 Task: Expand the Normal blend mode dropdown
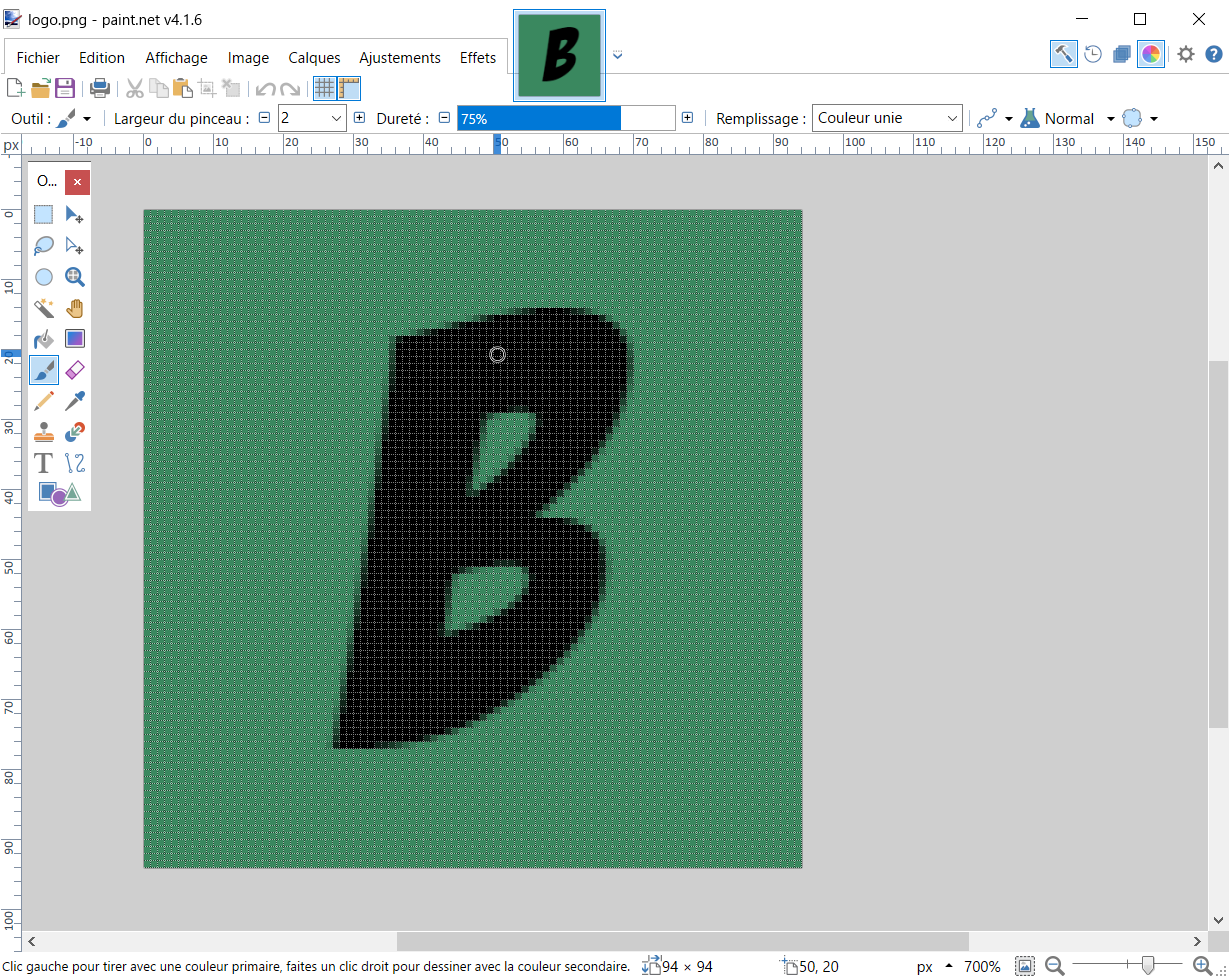click(1110, 119)
